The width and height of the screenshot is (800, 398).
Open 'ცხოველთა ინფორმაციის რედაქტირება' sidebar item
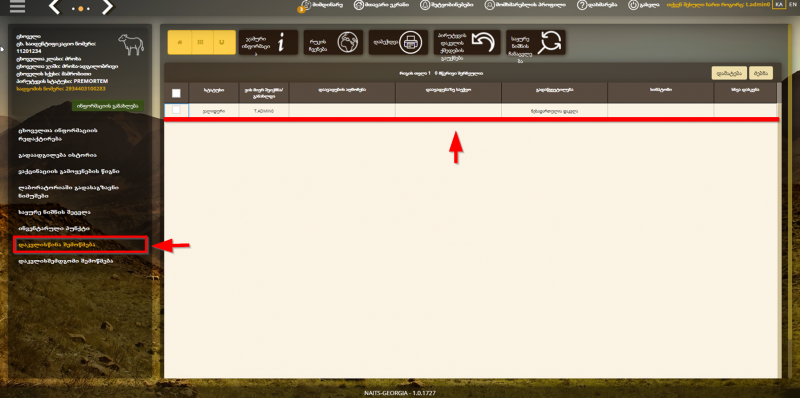coord(58,134)
